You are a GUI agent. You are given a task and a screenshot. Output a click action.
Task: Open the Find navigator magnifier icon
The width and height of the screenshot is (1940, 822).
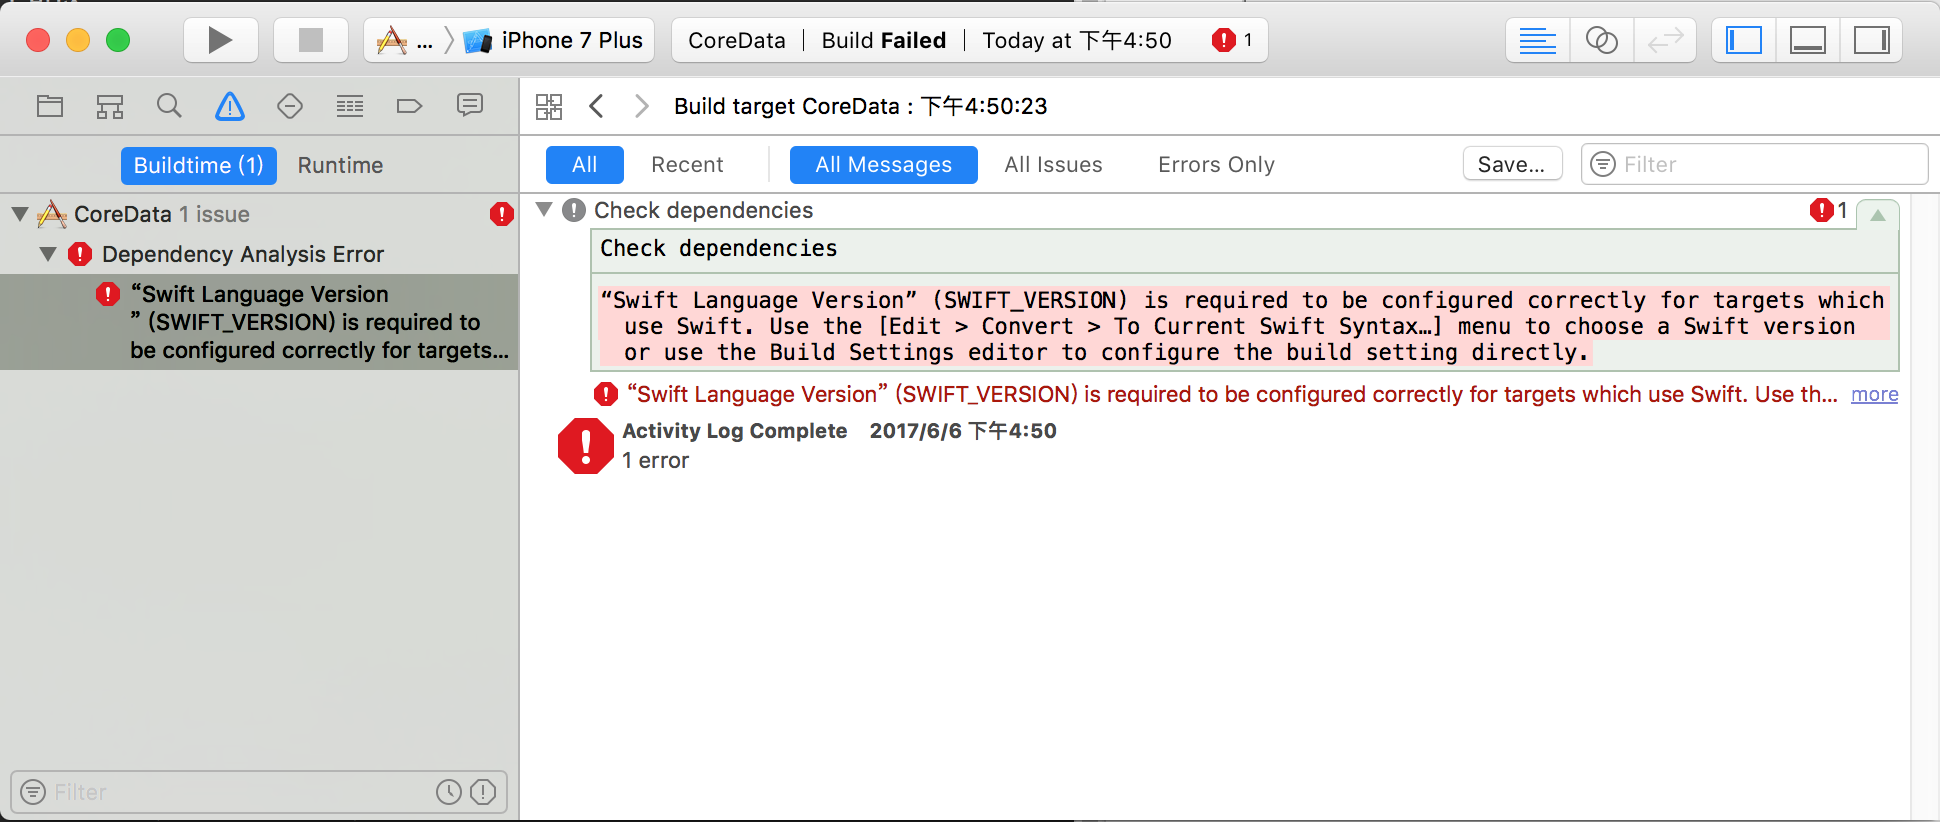[169, 106]
